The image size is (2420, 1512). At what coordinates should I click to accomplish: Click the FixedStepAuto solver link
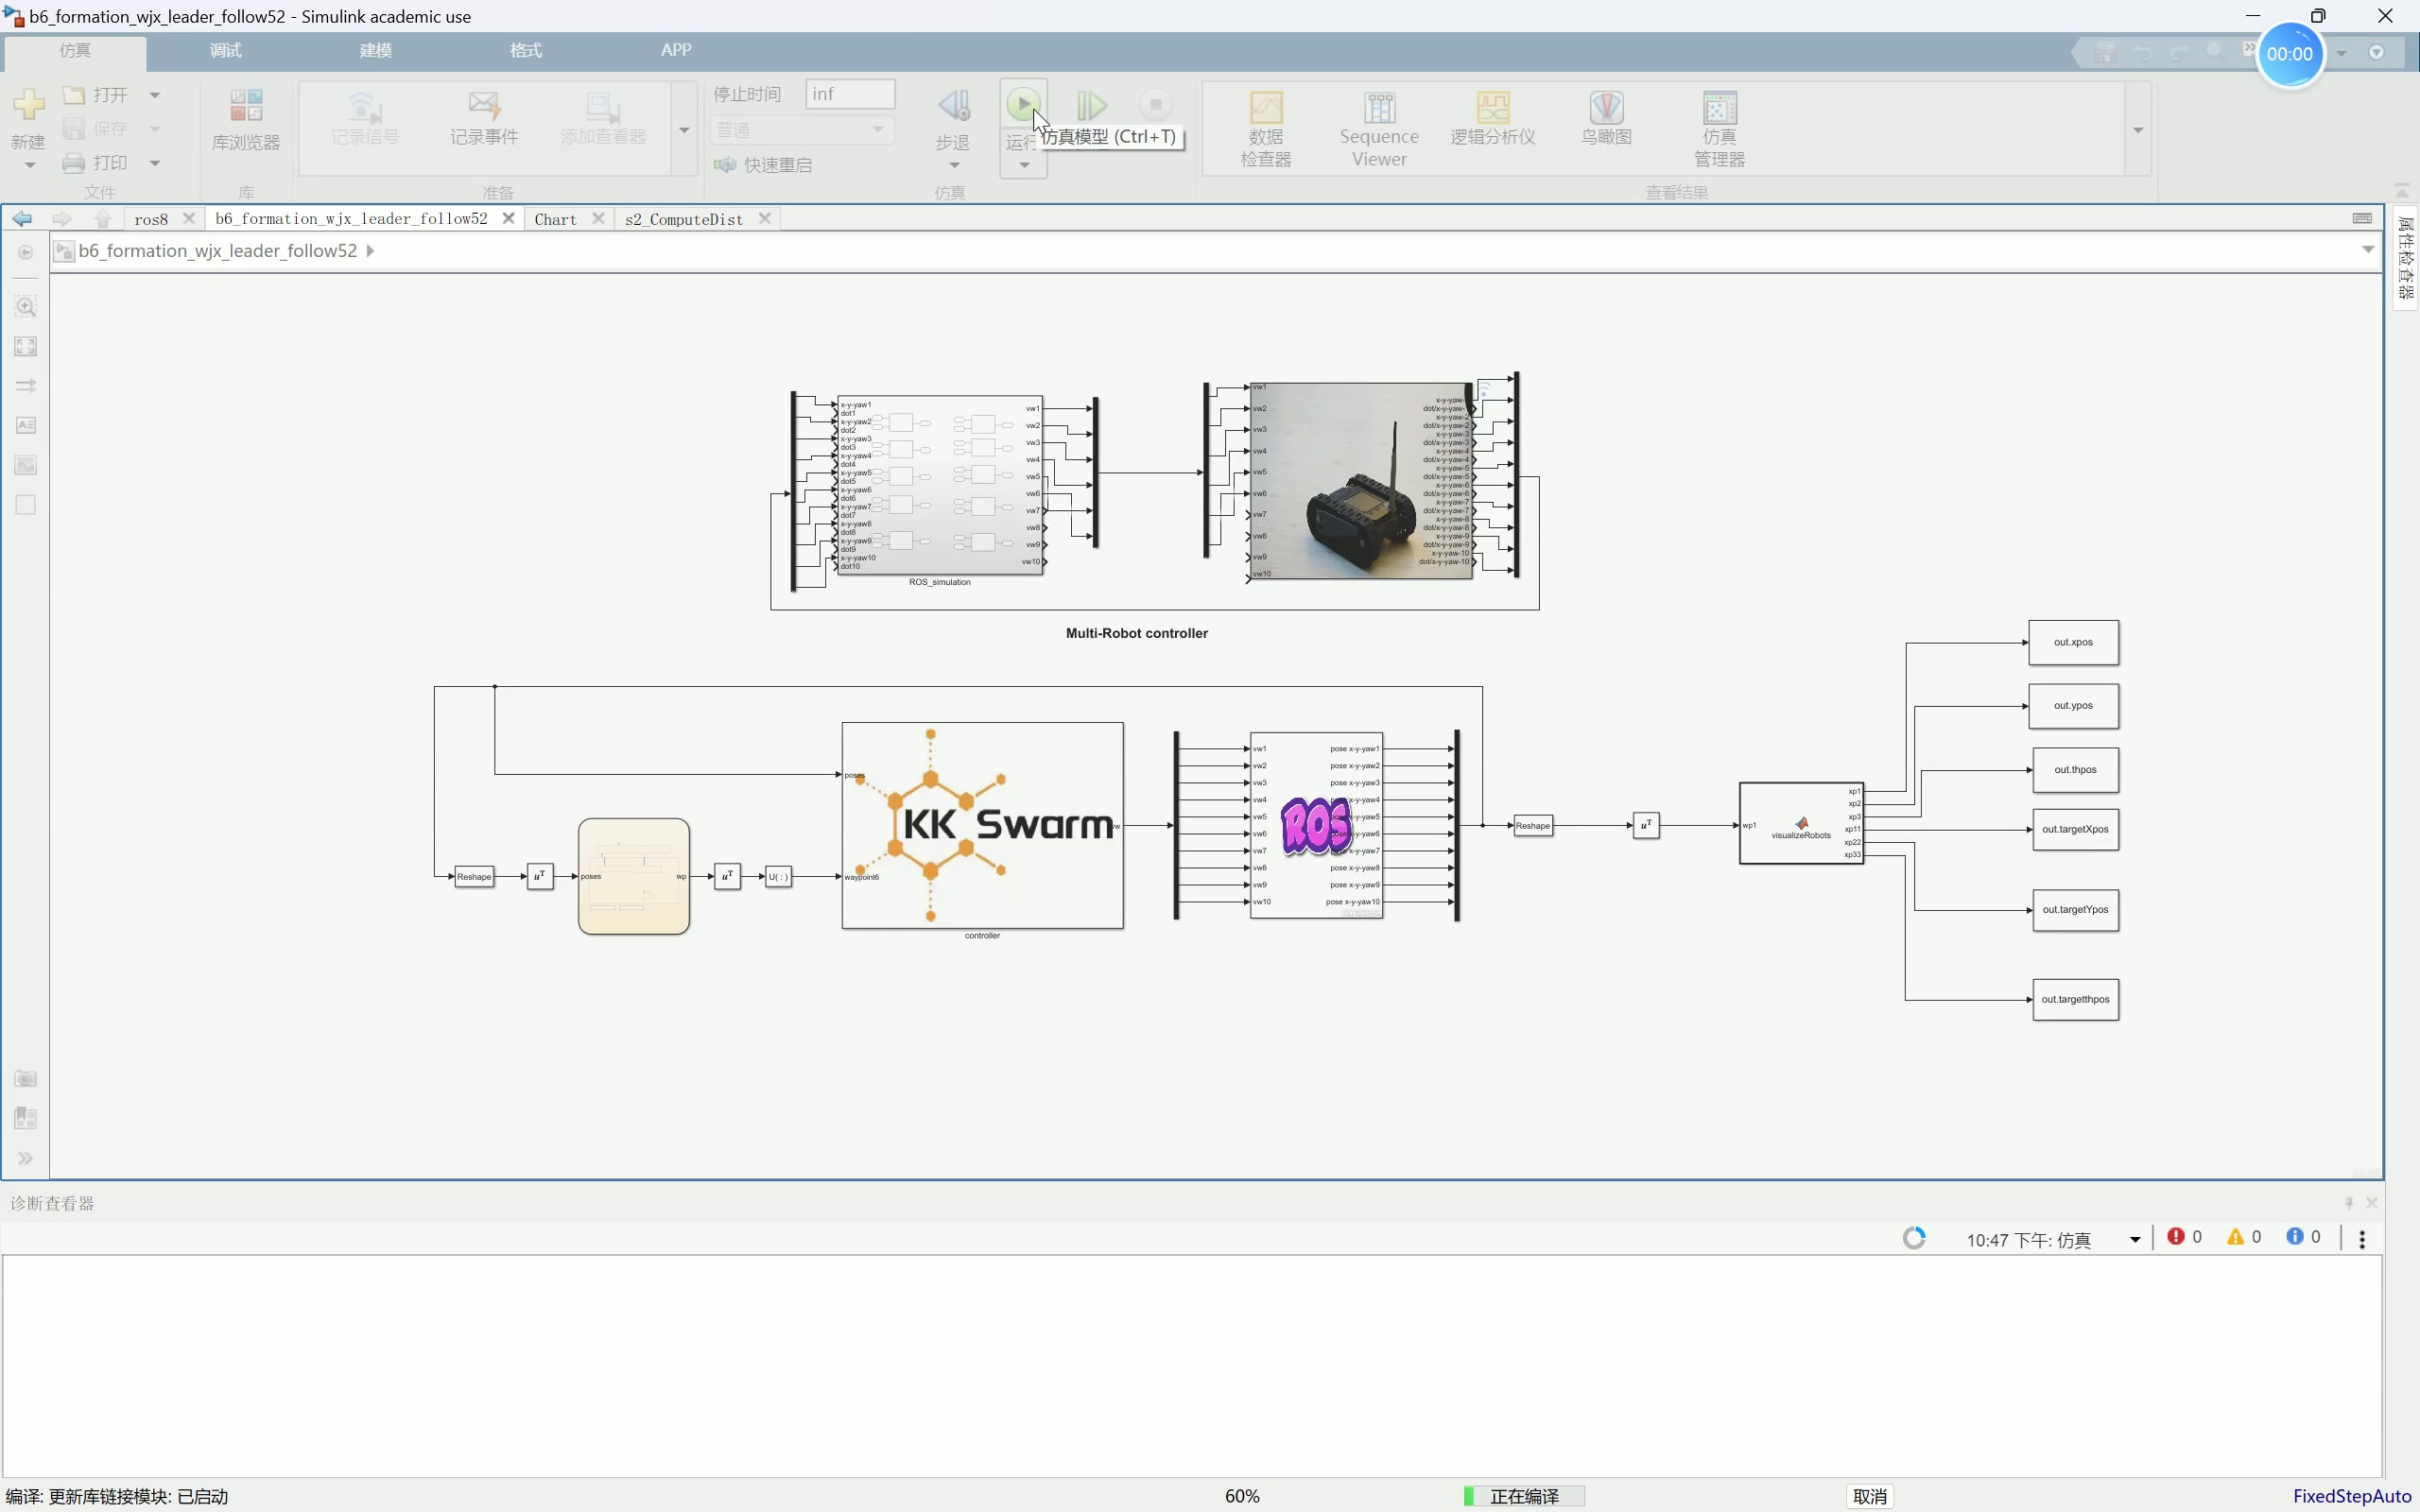[2351, 1496]
